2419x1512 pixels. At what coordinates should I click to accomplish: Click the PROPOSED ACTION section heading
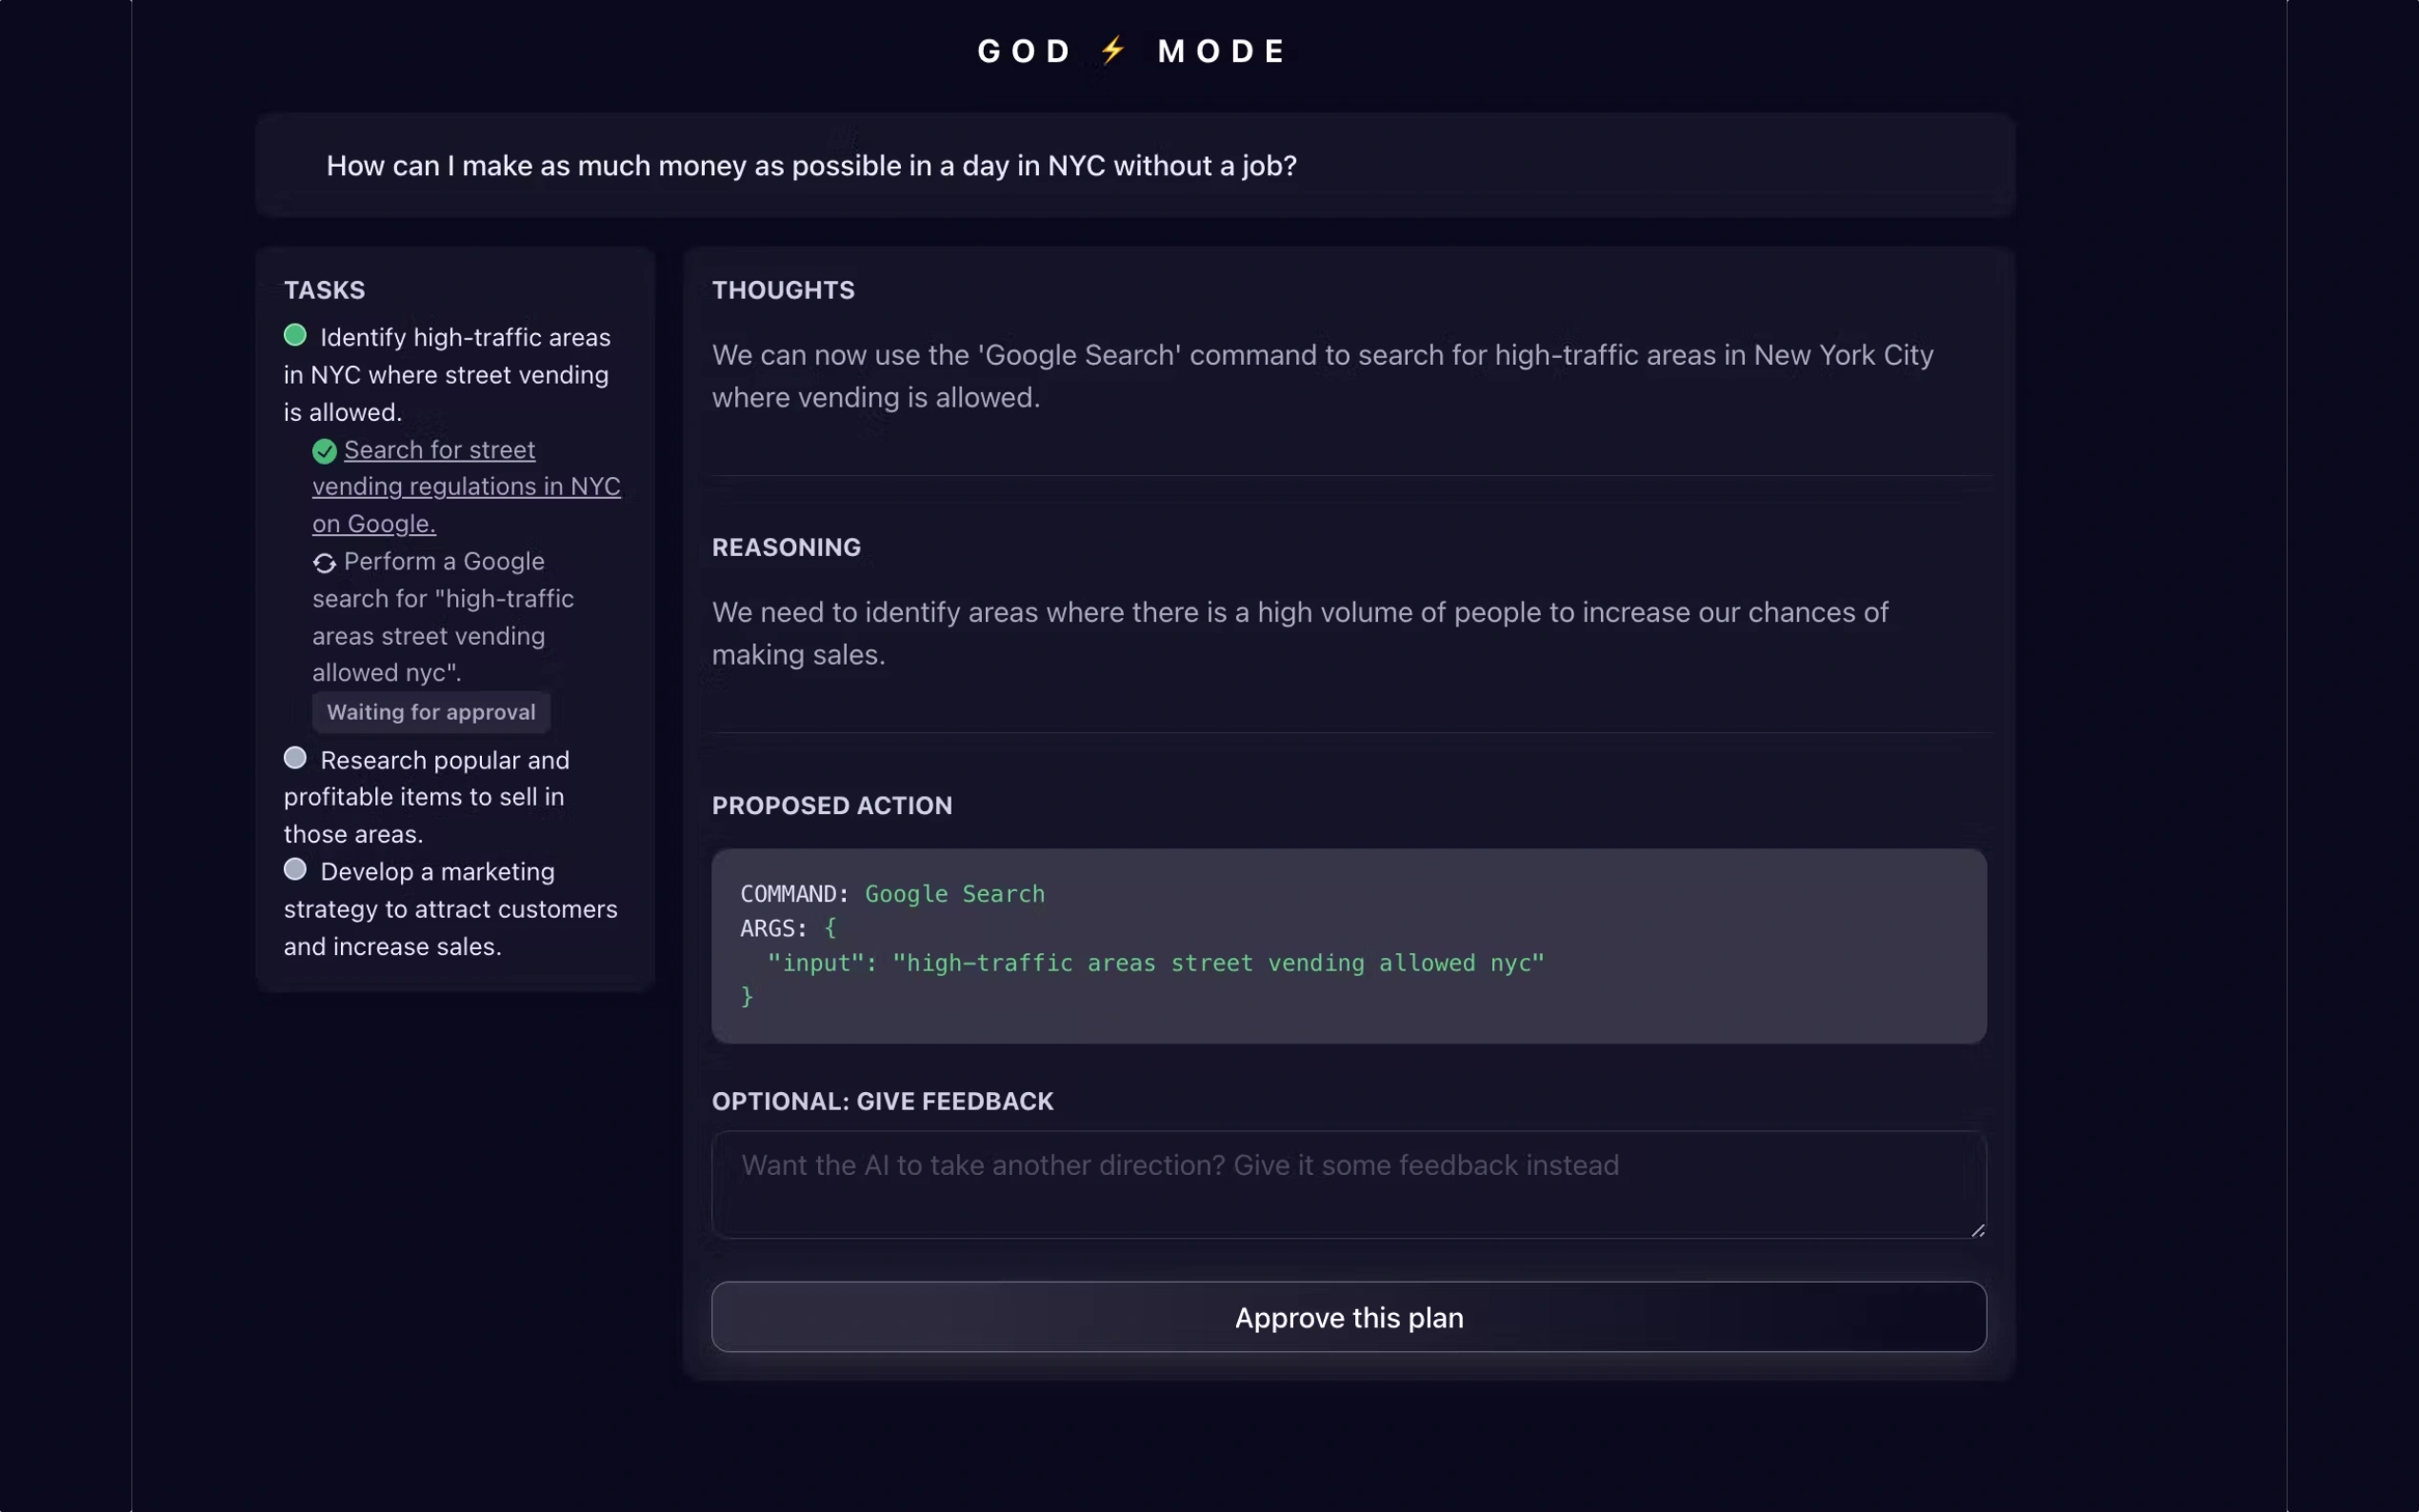pyautogui.click(x=831, y=805)
